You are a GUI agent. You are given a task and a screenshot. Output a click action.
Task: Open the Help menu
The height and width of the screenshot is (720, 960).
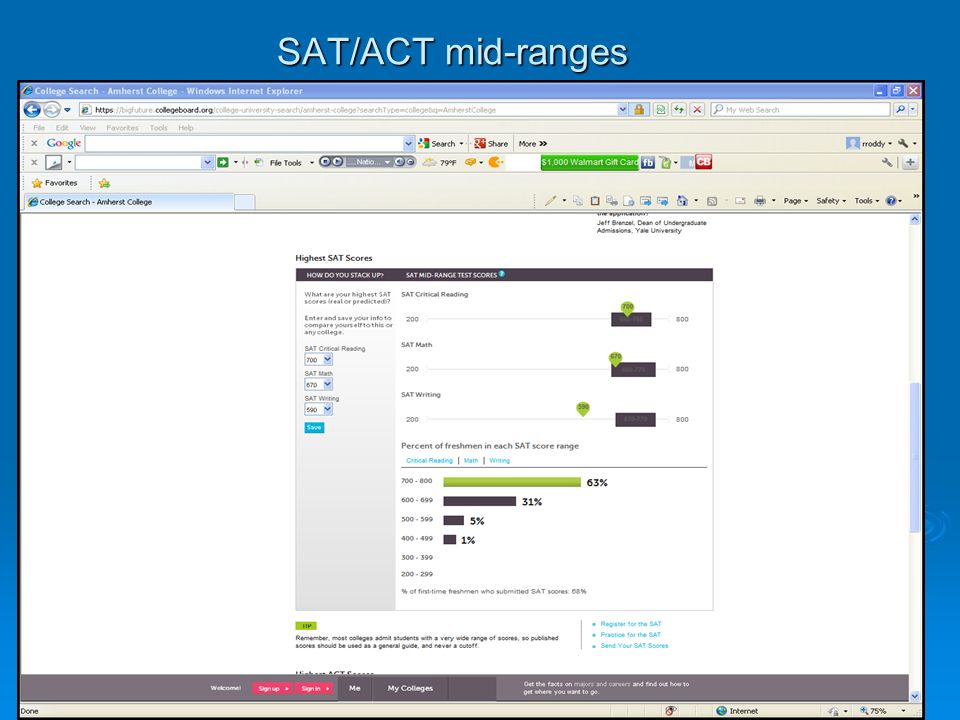point(186,128)
